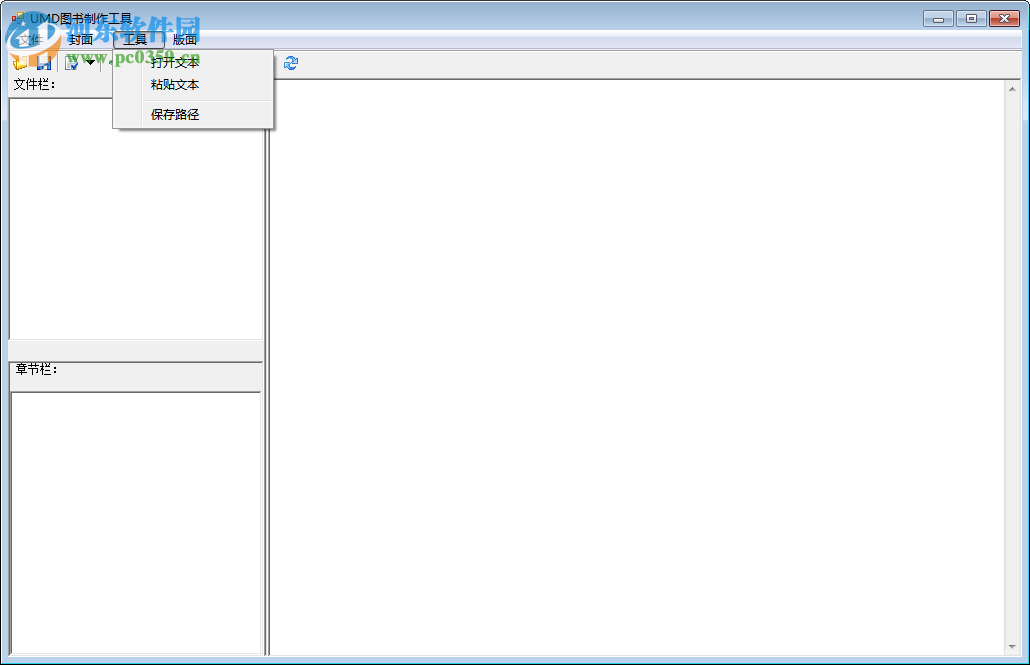The width and height of the screenshot is (1030, 665).
Task: Click the scrollbar down arrow
Action: click(1012, 647)
